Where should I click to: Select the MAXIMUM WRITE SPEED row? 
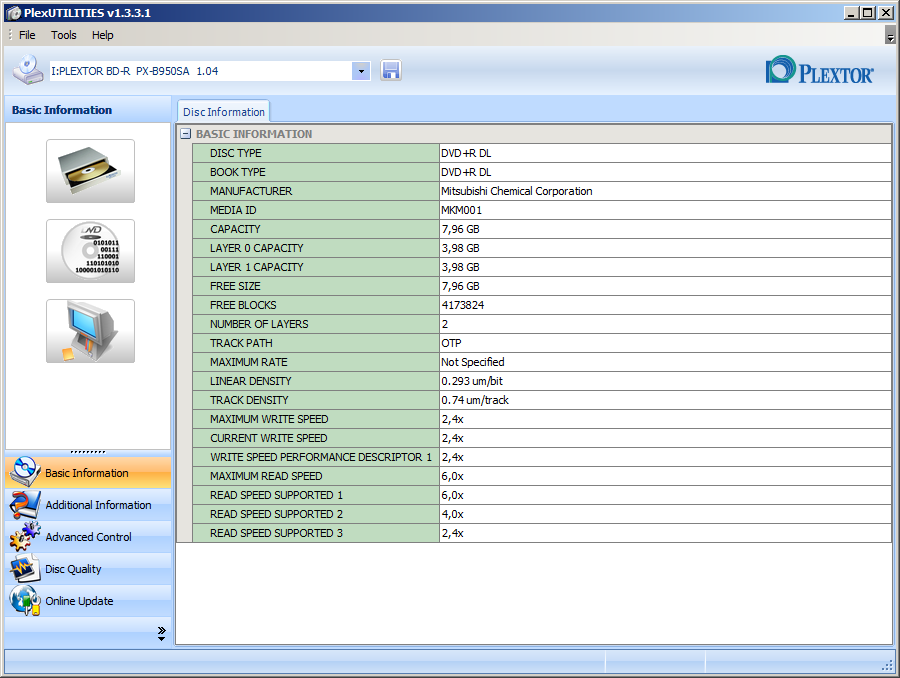tap(542, 419)
